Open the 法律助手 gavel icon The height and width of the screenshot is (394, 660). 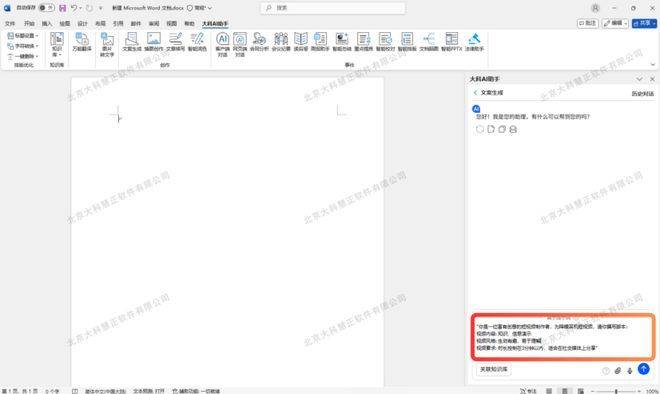pos(474,42)
